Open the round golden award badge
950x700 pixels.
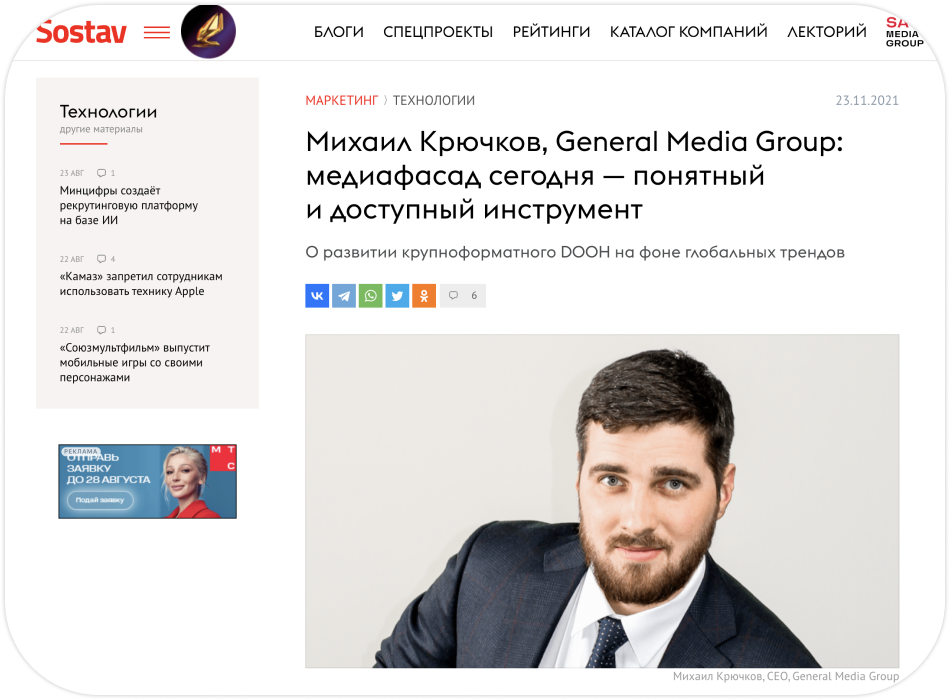tap(208, 32)
